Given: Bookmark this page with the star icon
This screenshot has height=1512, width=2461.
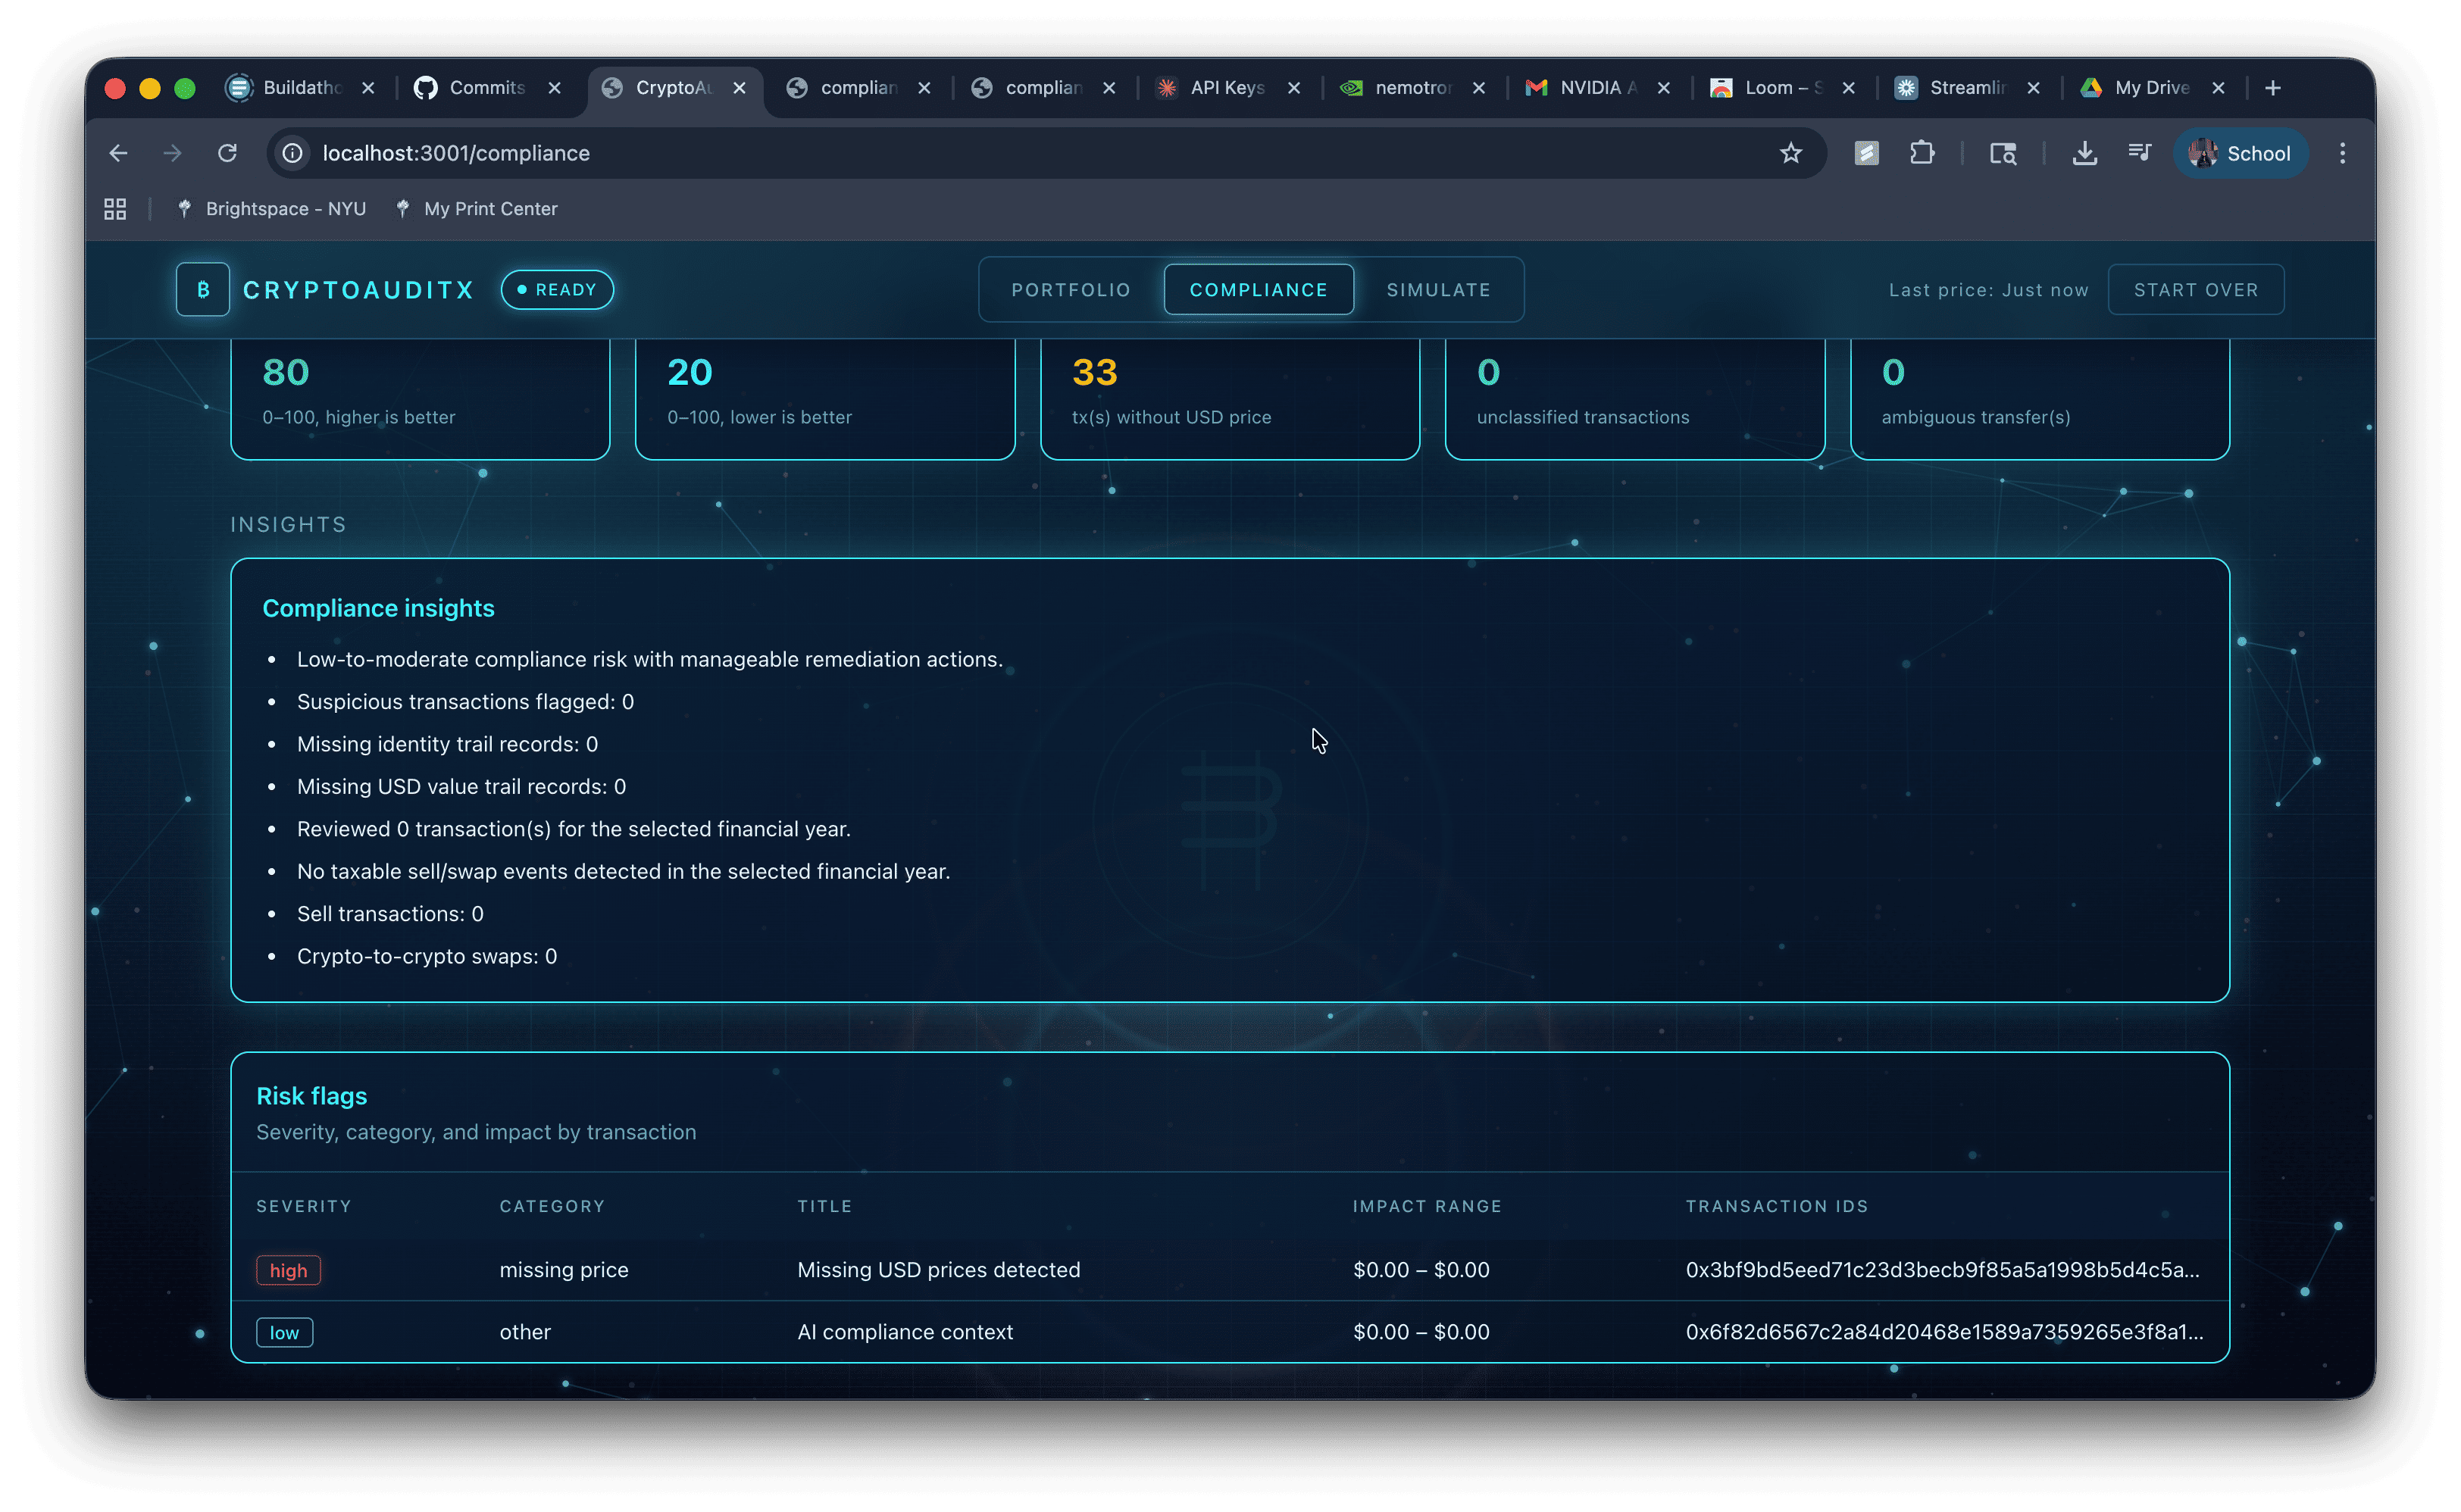Looking at the screenshot, I should point(1790,153).
